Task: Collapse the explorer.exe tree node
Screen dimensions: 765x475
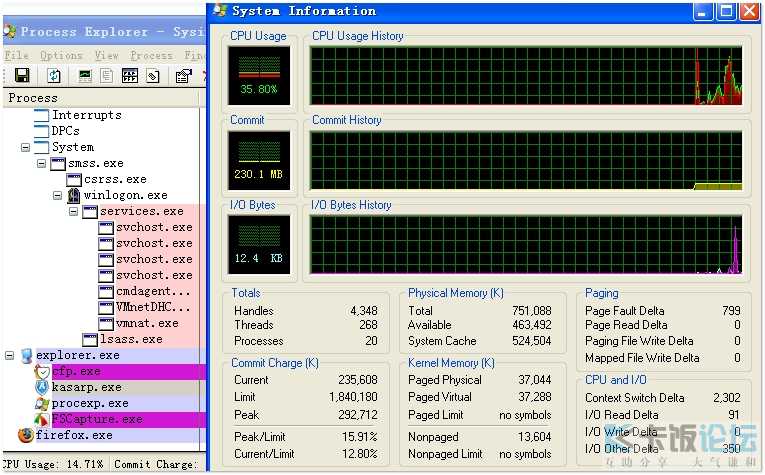Action: 9,356
